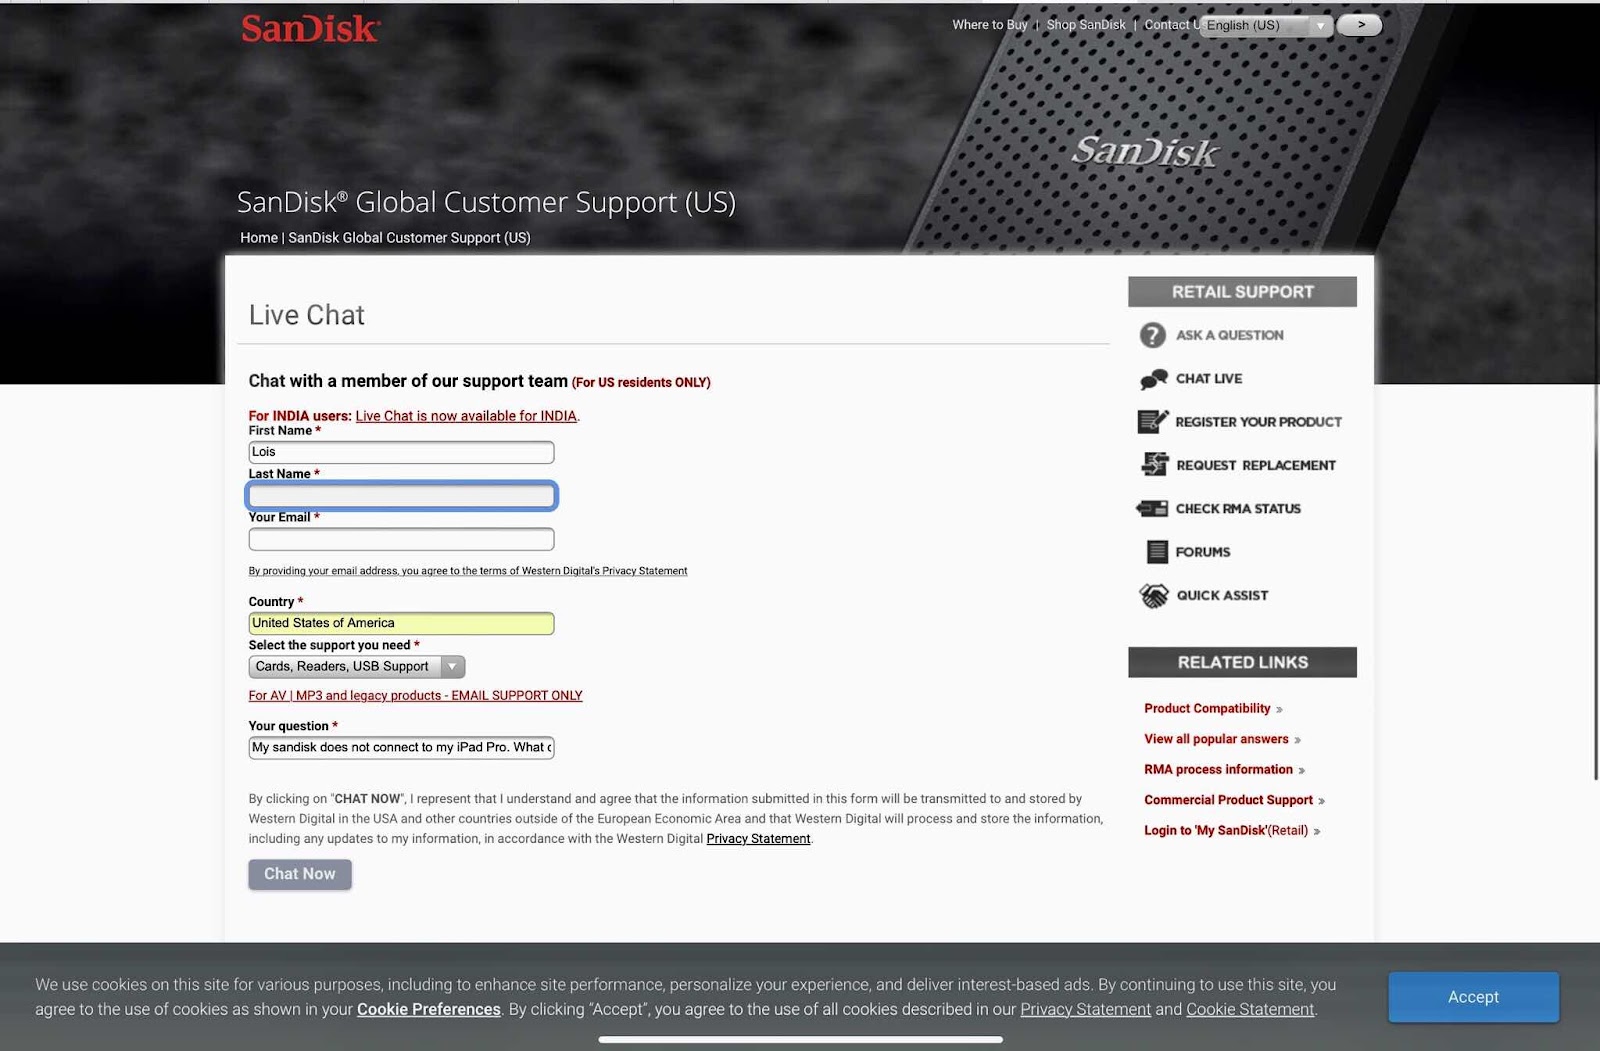Open CHAT LIVE sidebar link
The width and height of the screenshot is (1600, 1051).
coord(1209,379)
